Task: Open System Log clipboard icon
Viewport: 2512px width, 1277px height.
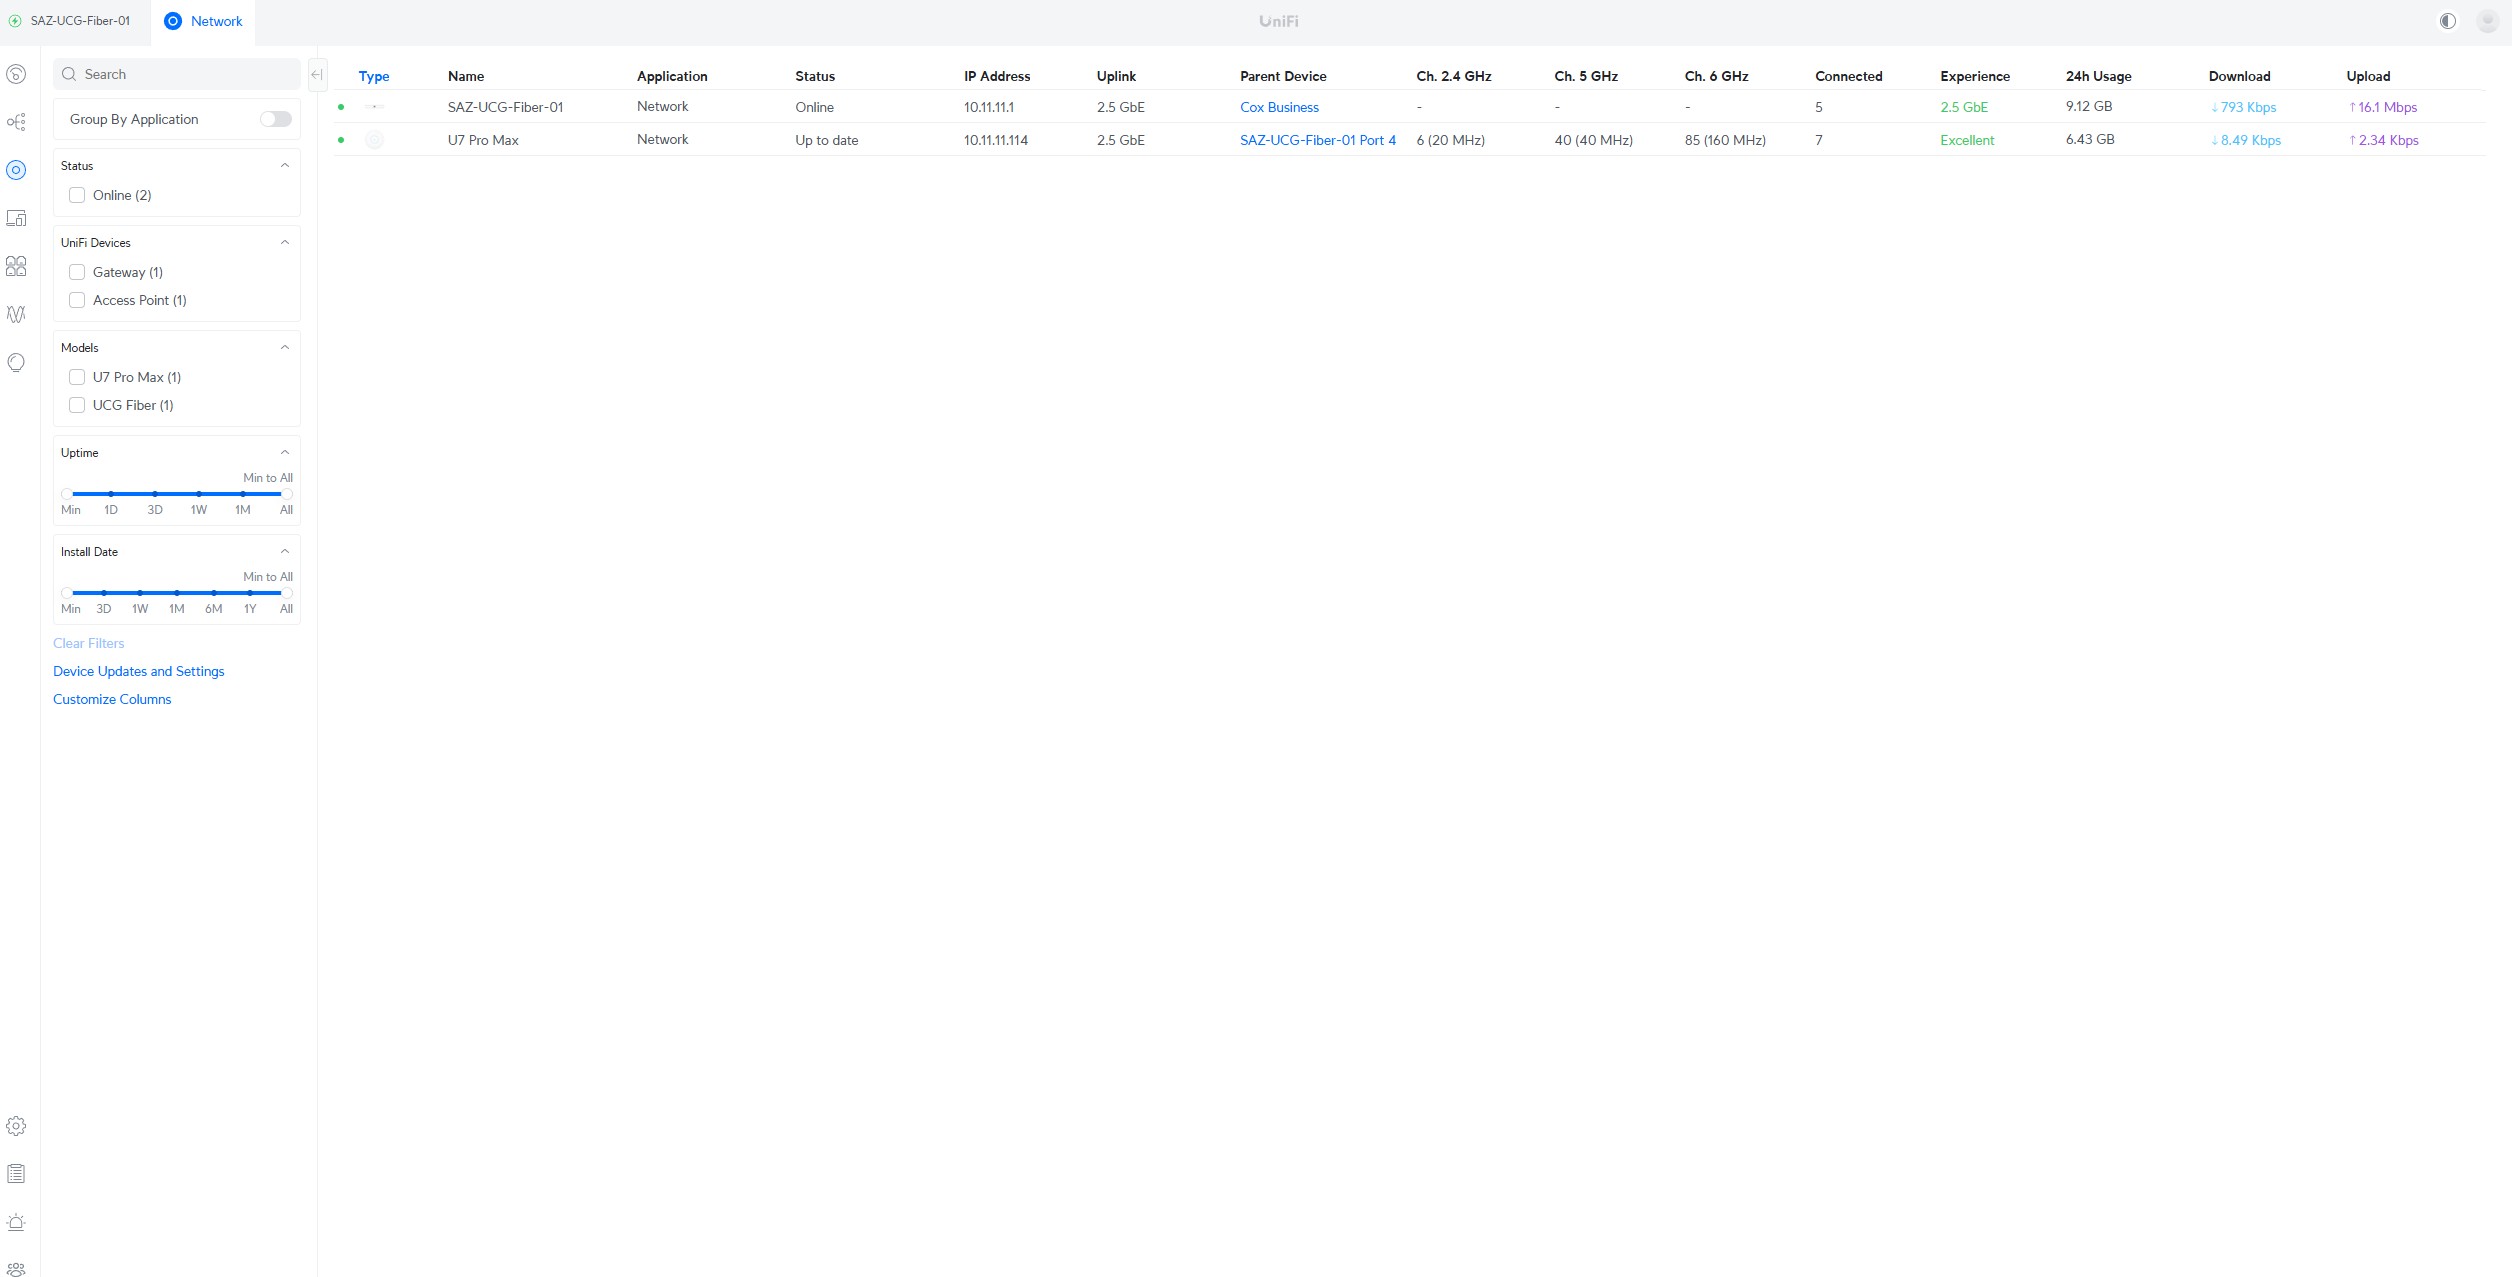Action: (x=16, y=1174)
